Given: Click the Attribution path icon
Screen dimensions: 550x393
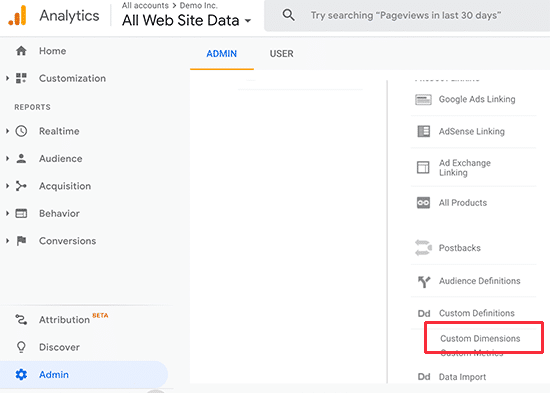Looking at the screenshot, I should click(21, 320).
